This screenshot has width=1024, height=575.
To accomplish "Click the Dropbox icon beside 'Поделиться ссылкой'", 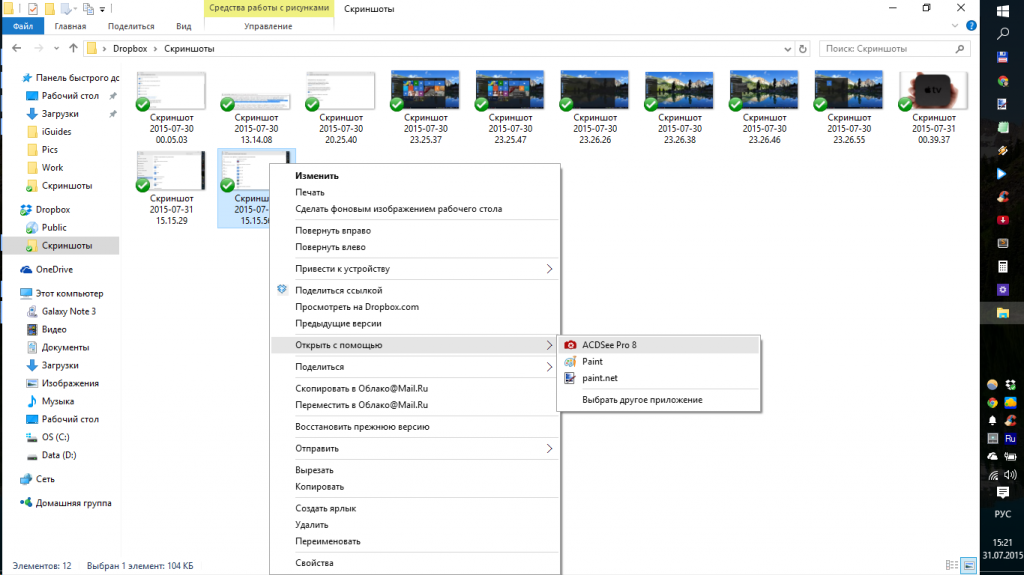I will tap(282, 290).
